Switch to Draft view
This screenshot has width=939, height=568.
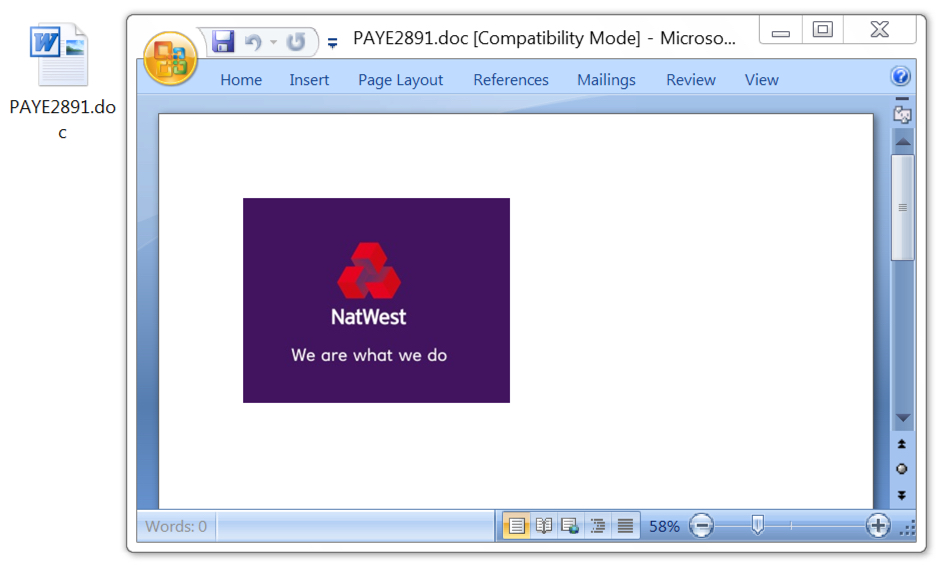(x=625, y=526)
